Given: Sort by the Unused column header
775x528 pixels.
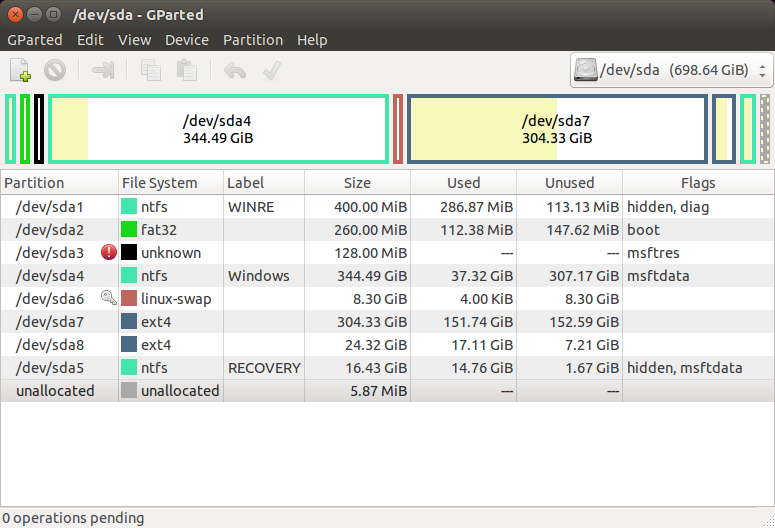Looking at the screenshot, I should pyautogui.click(x=569, y=183).
